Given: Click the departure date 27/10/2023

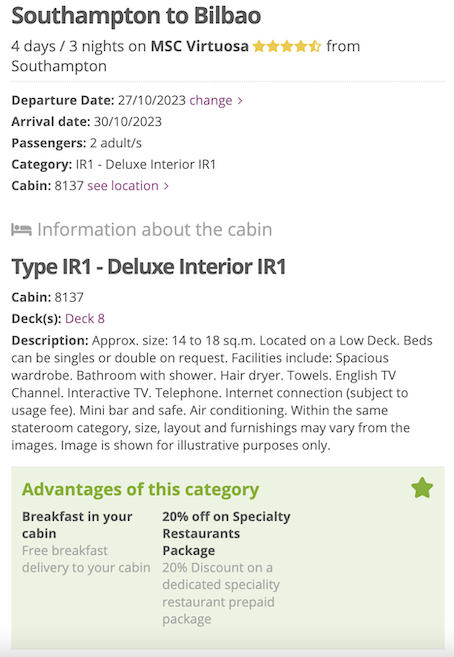Looking at the screenshot, I should (x=152, y=101).
